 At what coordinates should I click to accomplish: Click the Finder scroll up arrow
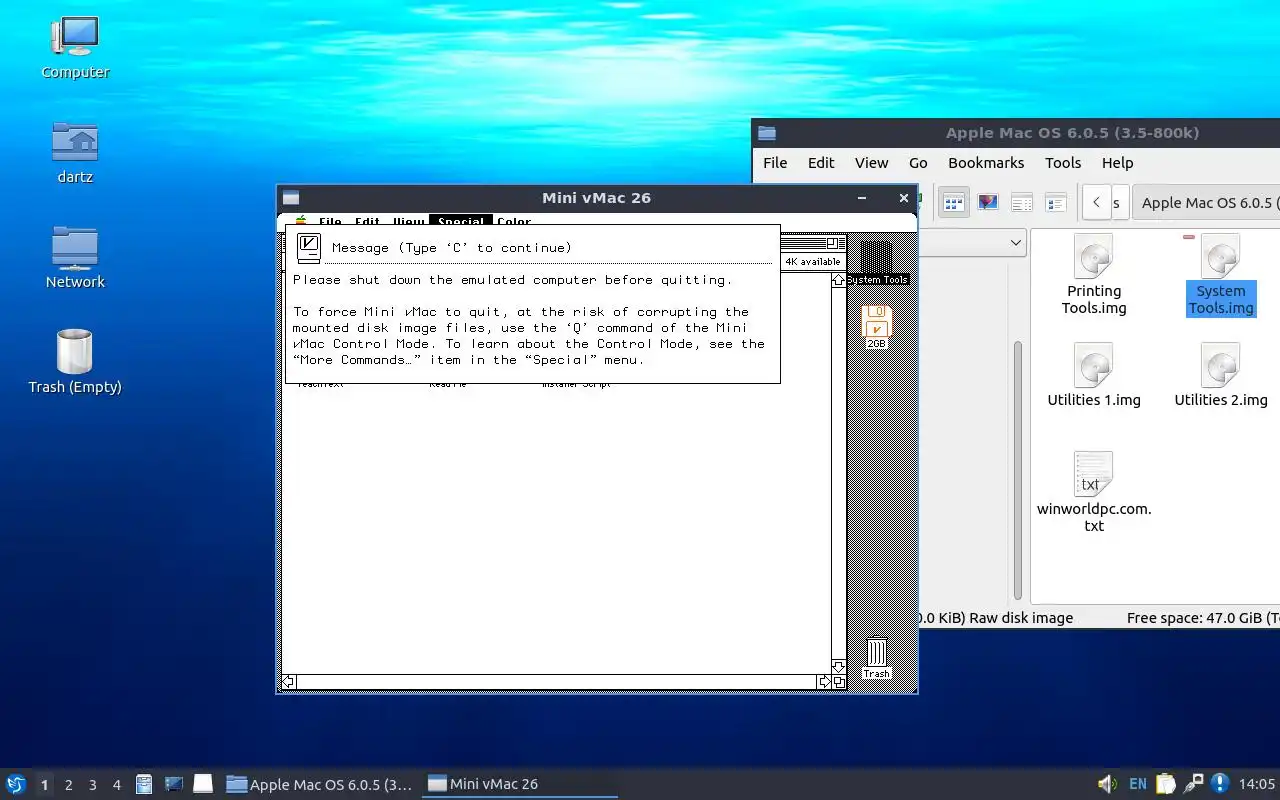point(838,280)
